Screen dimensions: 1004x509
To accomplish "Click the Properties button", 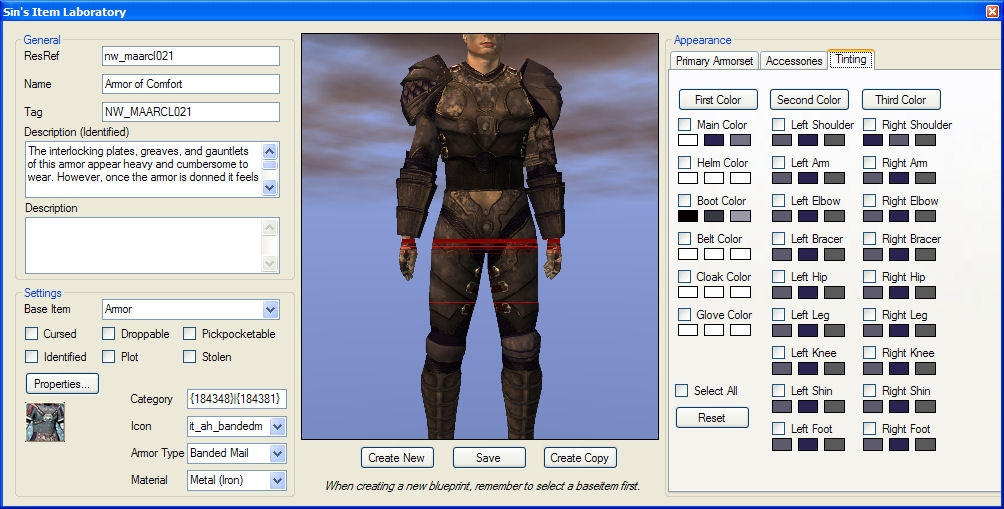I will click(x=62, y=384).
